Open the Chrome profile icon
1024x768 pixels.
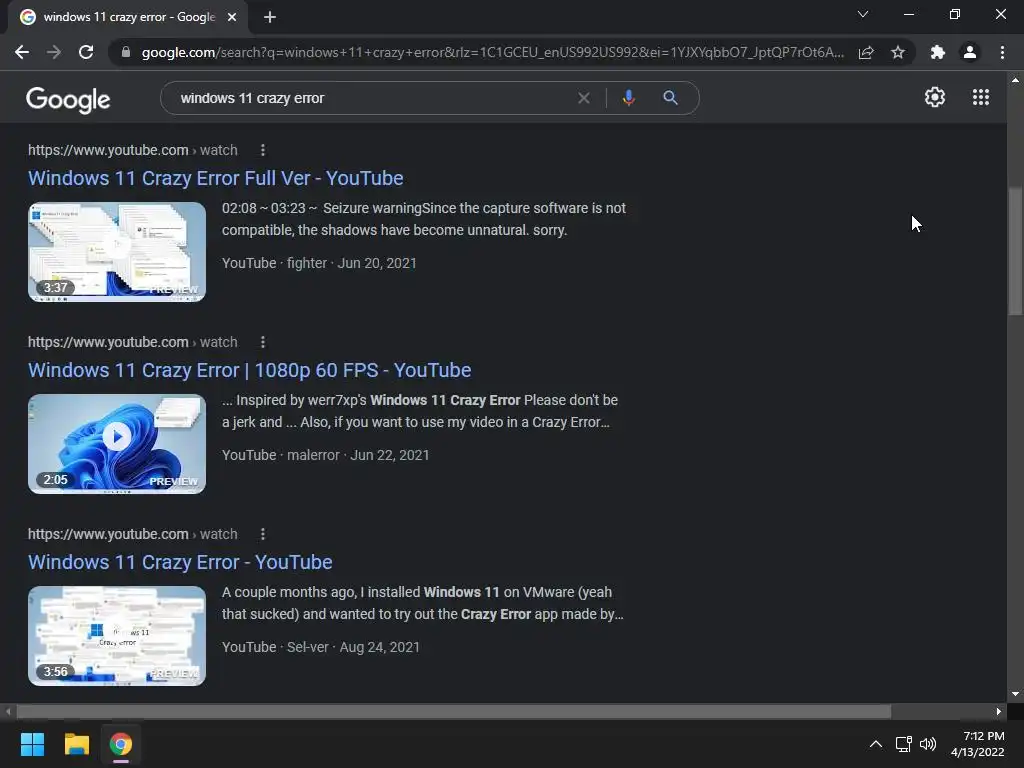tap(970, 52)
